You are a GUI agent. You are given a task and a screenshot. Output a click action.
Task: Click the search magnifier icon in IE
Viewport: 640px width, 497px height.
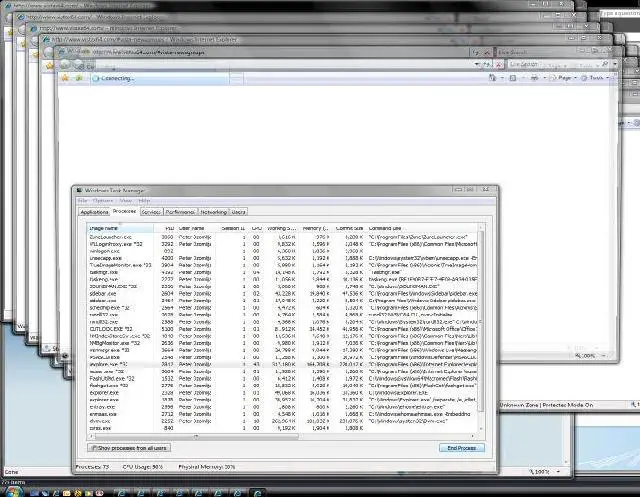tap(605, 64)
